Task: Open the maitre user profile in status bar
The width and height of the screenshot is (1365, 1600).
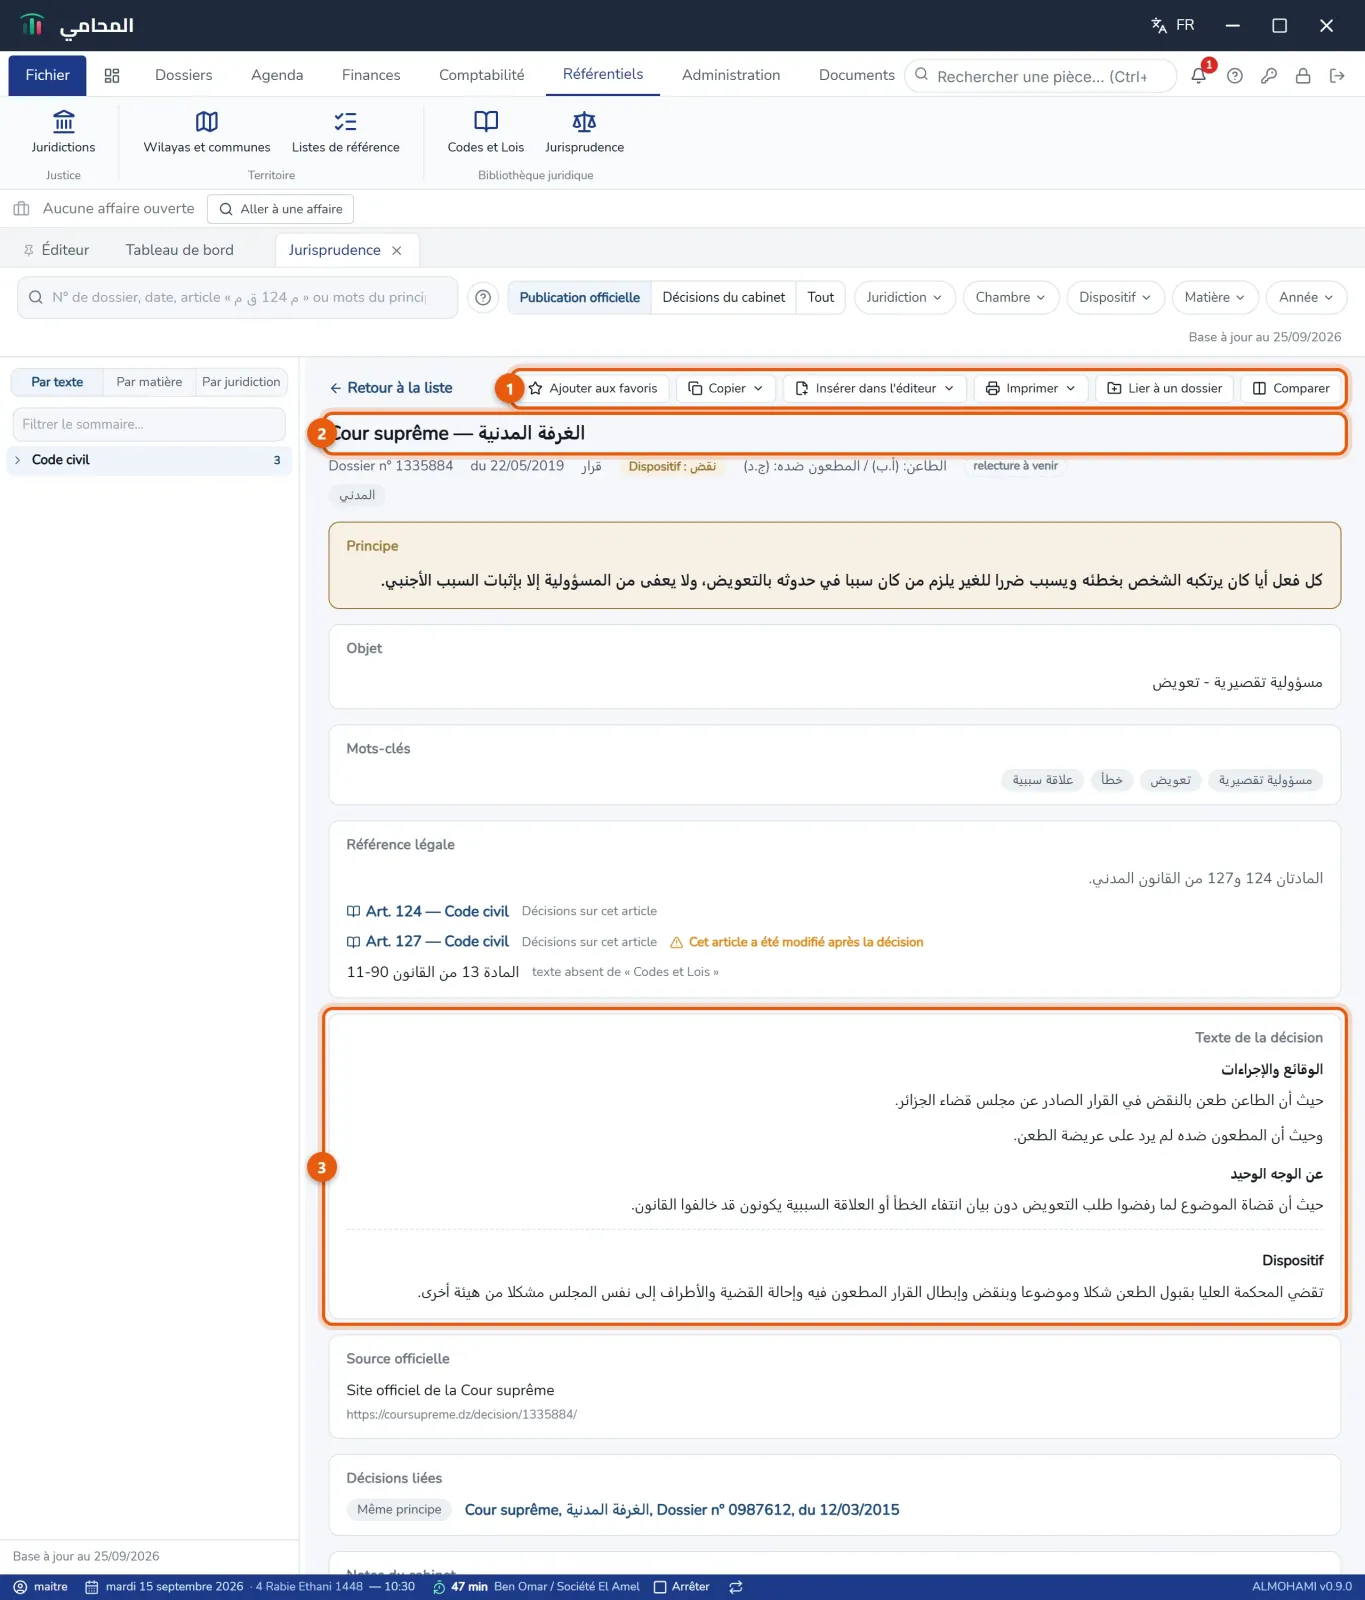Action: tap(41, 1587)
